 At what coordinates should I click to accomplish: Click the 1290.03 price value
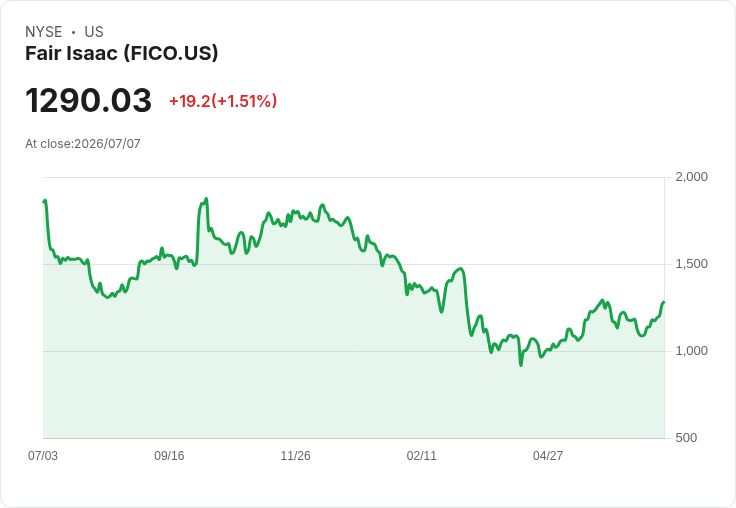pos(88,100)
